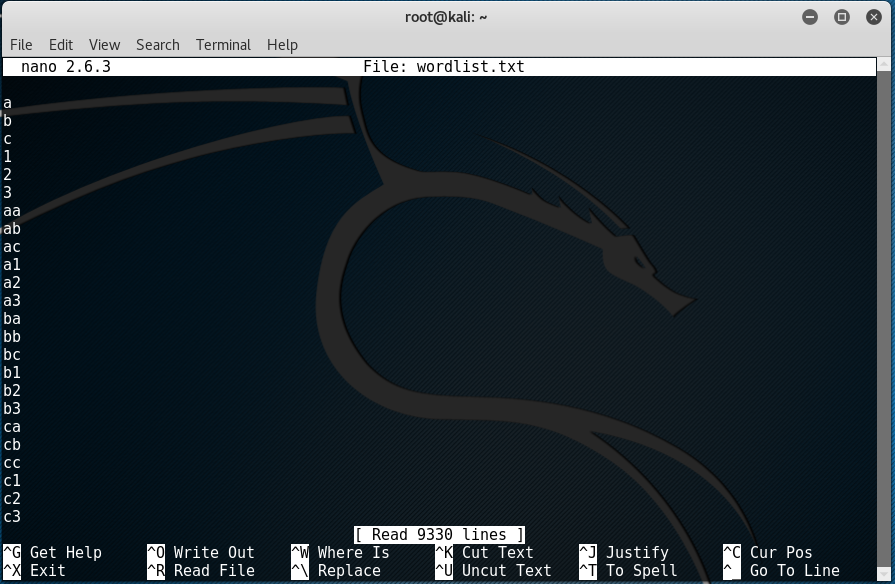The height and width of the screenshot is (584, 895).
Task: Open the Terminal menu
Action: point(222,45)
